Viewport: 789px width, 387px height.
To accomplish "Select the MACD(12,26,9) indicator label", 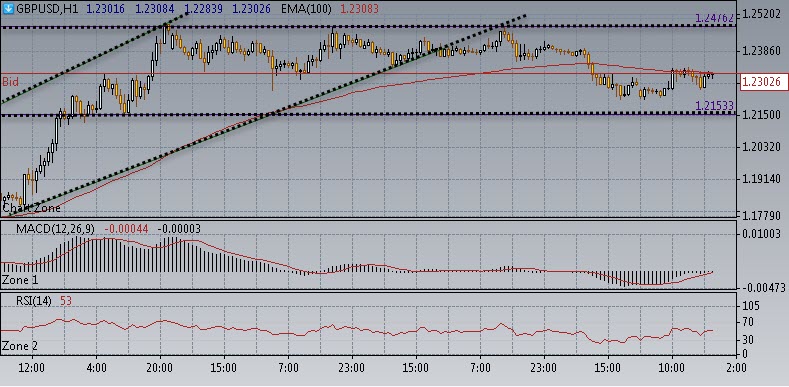I will click(x=55, y=229).
